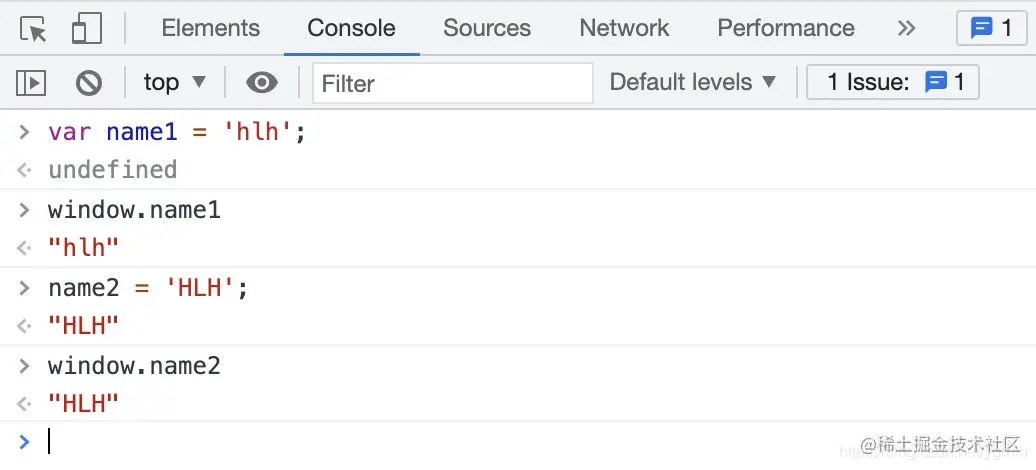Click the window.name1 console entry
This screenshot has height=470, width=1036.
click(134, 210)
